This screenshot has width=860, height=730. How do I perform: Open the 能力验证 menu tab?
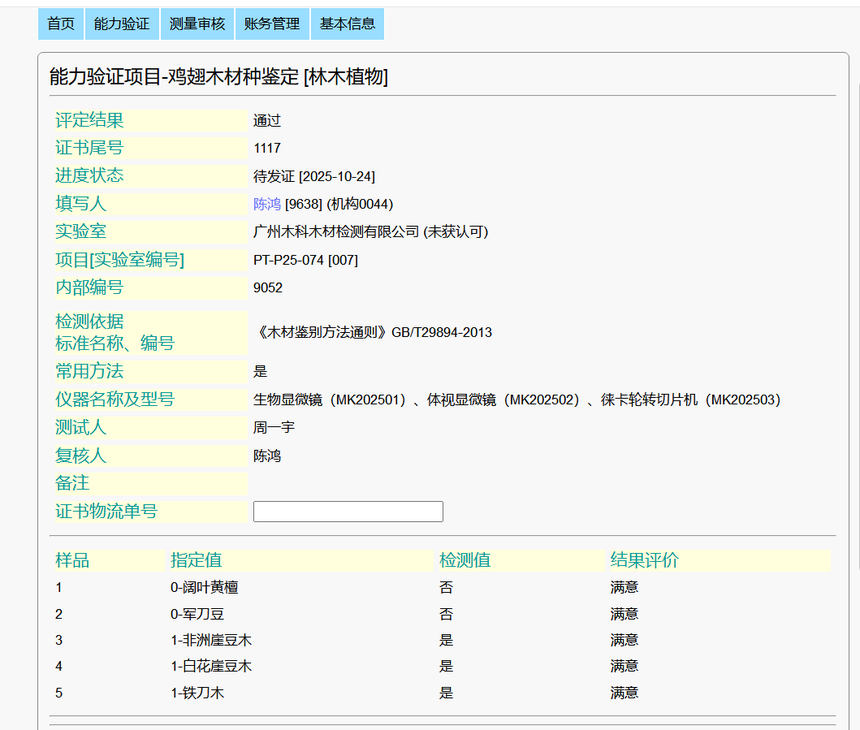122,24
